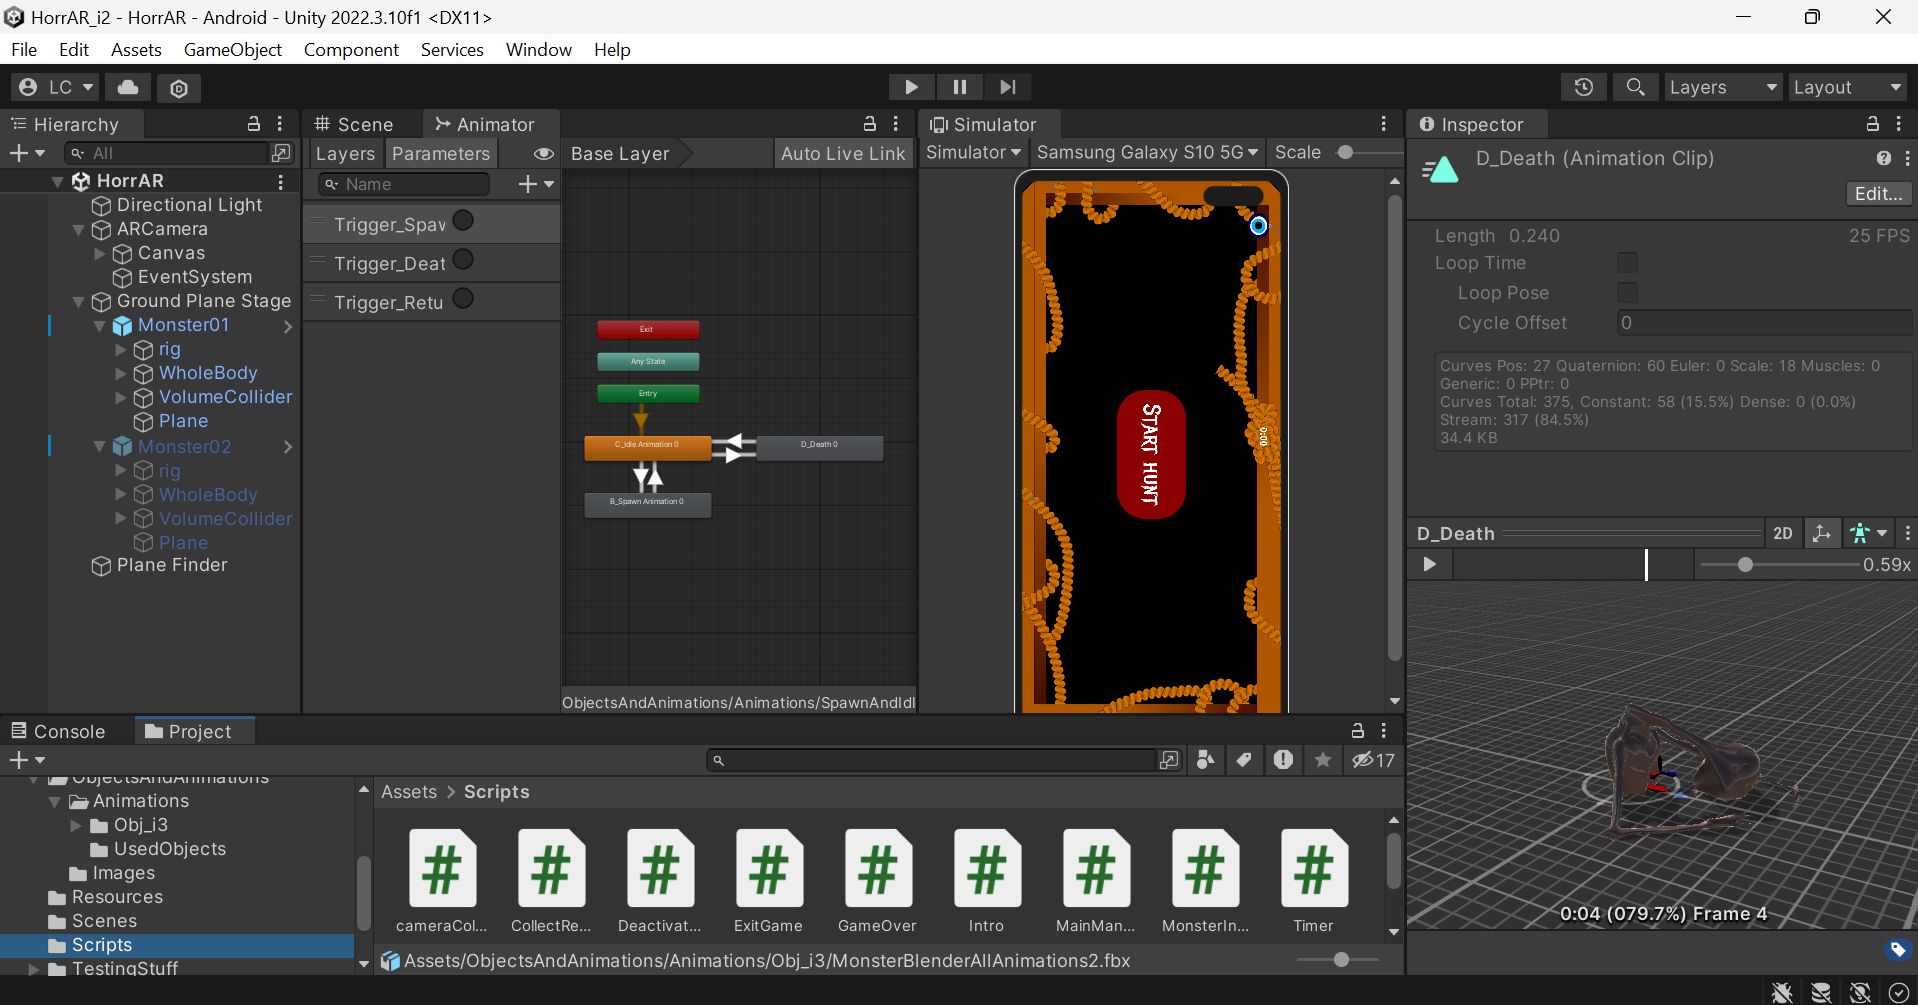
Task: Open the cloud services icon
Action: 128,88
